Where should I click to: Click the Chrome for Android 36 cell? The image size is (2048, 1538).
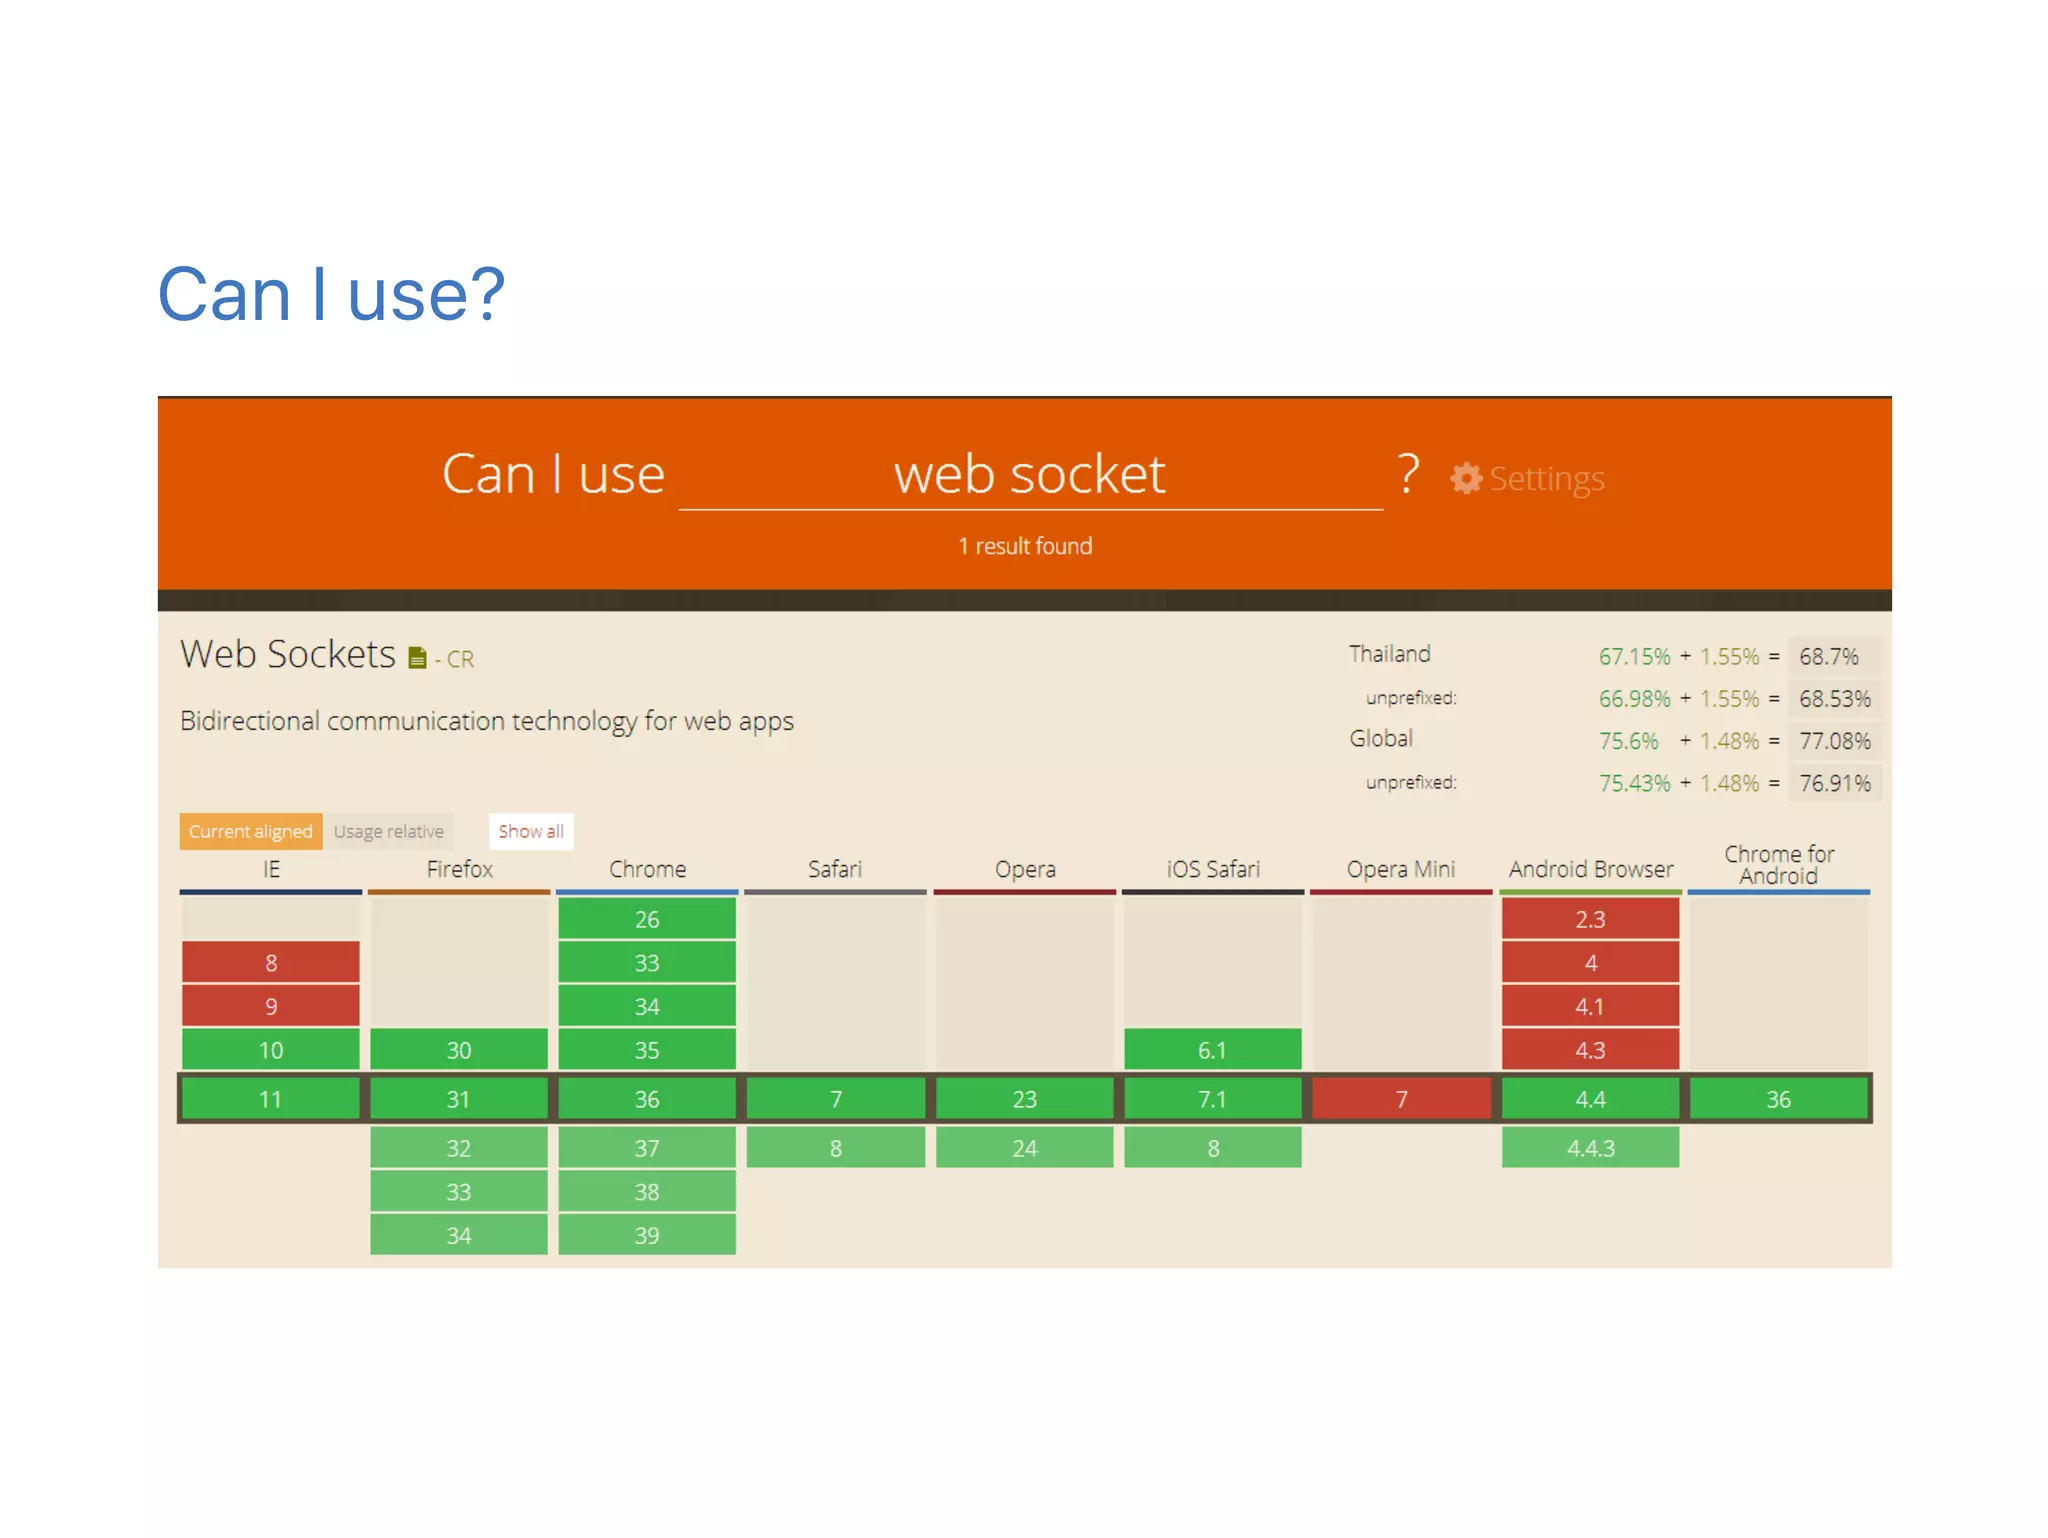[x=1778, y=1099]
